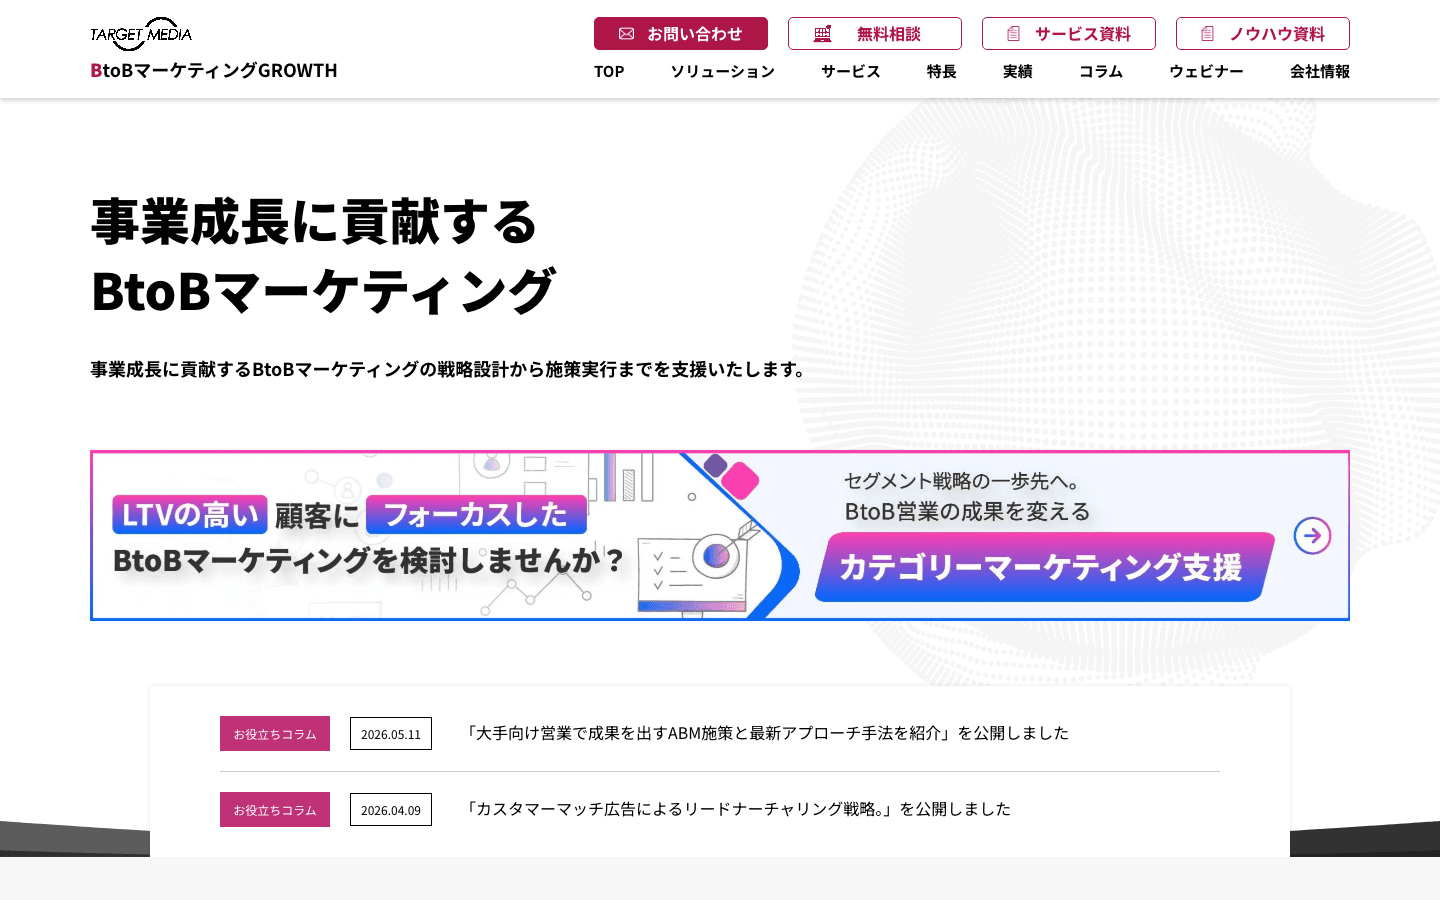Open the 無料相談 free consultation button
The image size is (1440, 900).
click(875, 33)
